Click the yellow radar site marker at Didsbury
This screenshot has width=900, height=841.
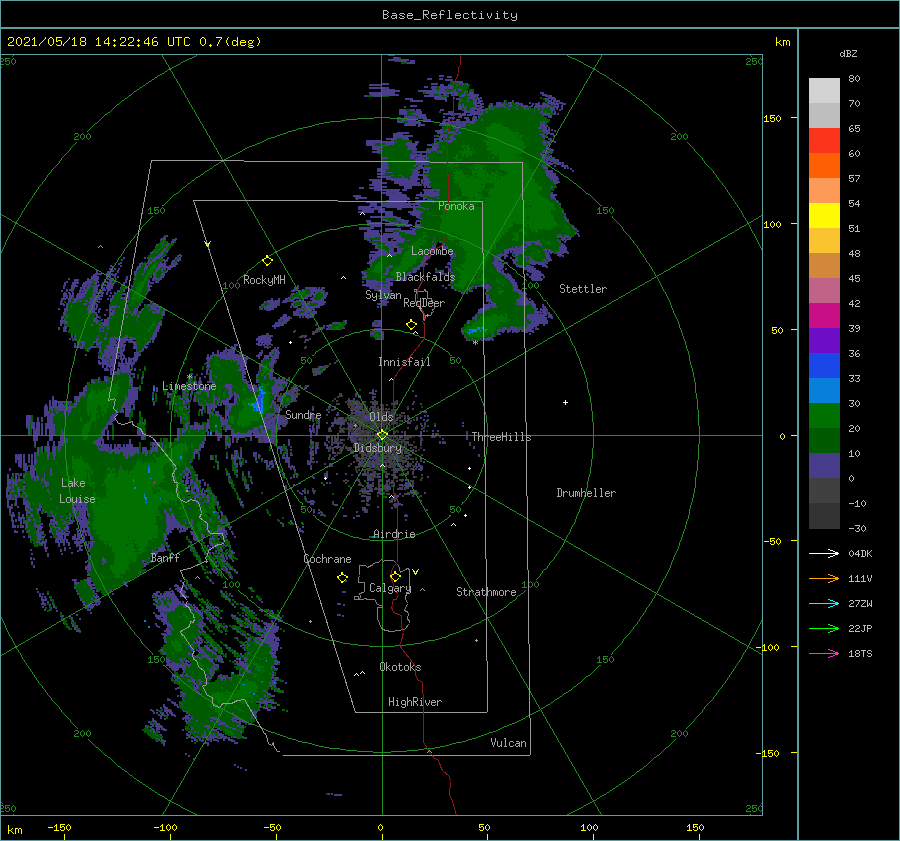click(x=382, y=435)
